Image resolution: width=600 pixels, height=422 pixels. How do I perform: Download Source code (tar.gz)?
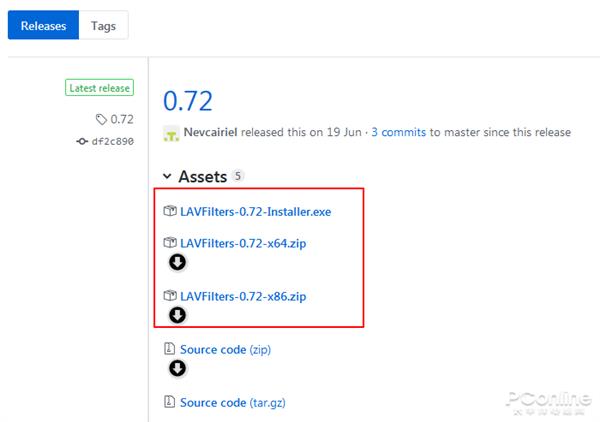(233, 402)
